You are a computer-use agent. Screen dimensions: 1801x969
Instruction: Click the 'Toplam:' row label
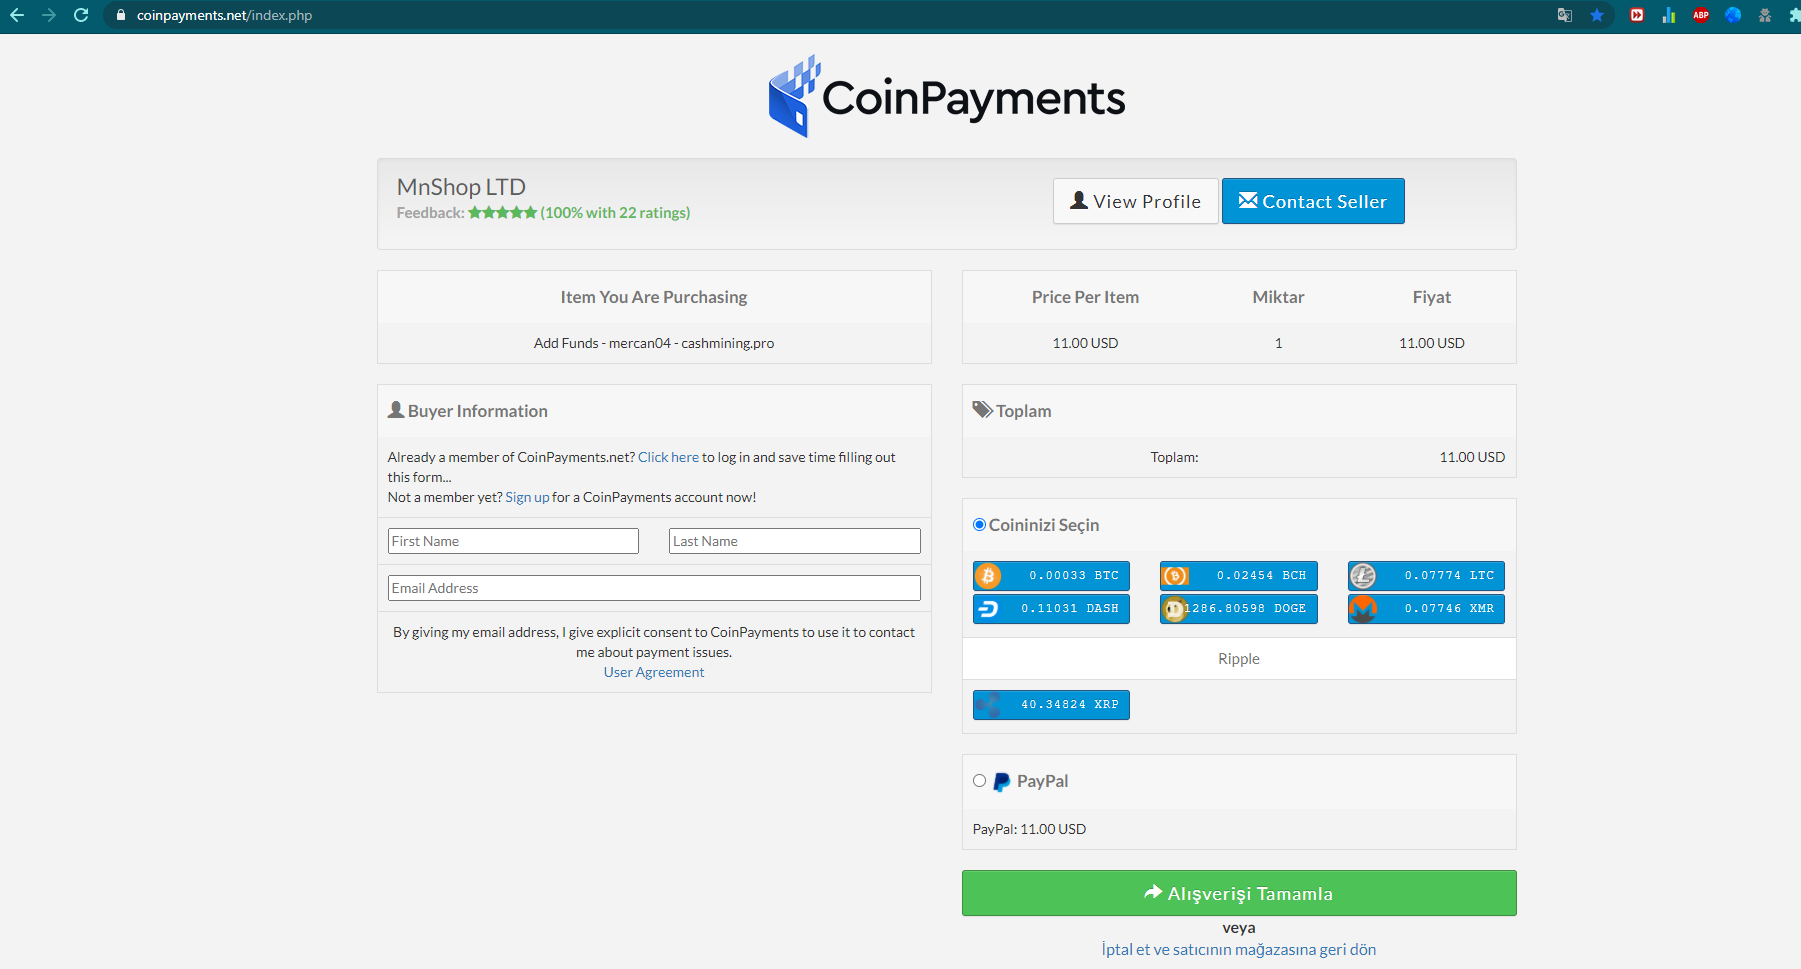click(x=1174, y=457)
